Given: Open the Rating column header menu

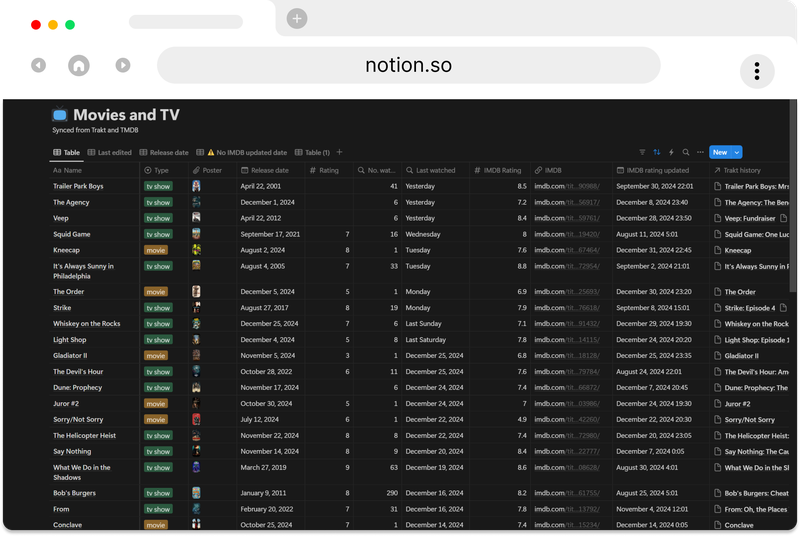Looking at the screenshot, I should (x=324, y=170).
